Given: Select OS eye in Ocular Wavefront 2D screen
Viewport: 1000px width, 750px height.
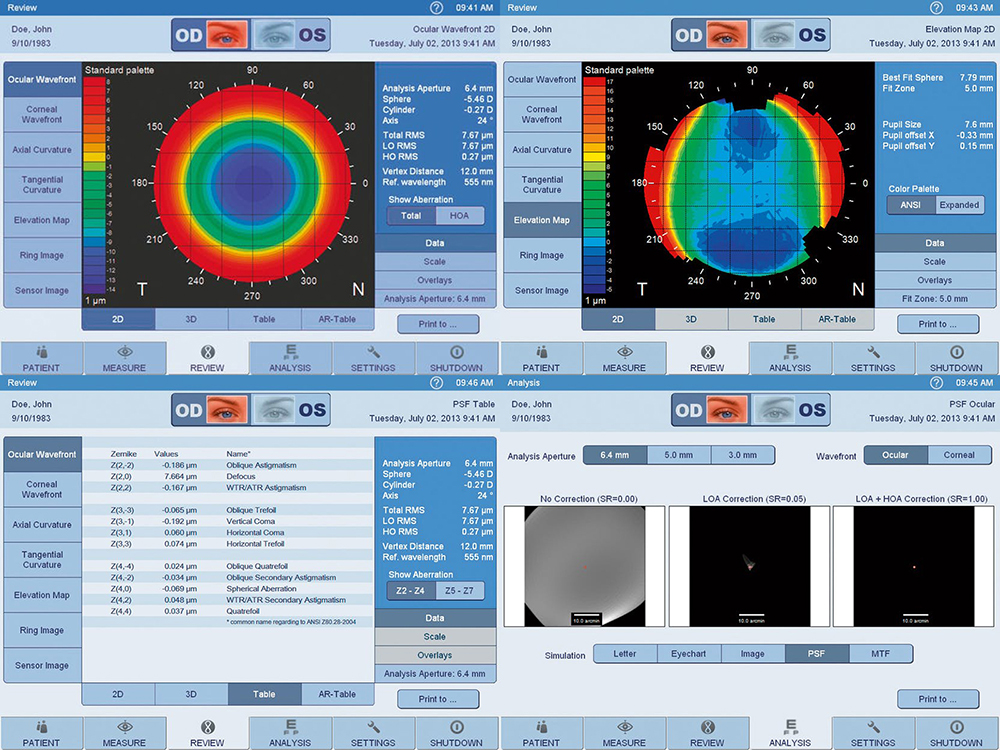Looking at the screenshot, I should pyautogui.click(x=291, y=34).
